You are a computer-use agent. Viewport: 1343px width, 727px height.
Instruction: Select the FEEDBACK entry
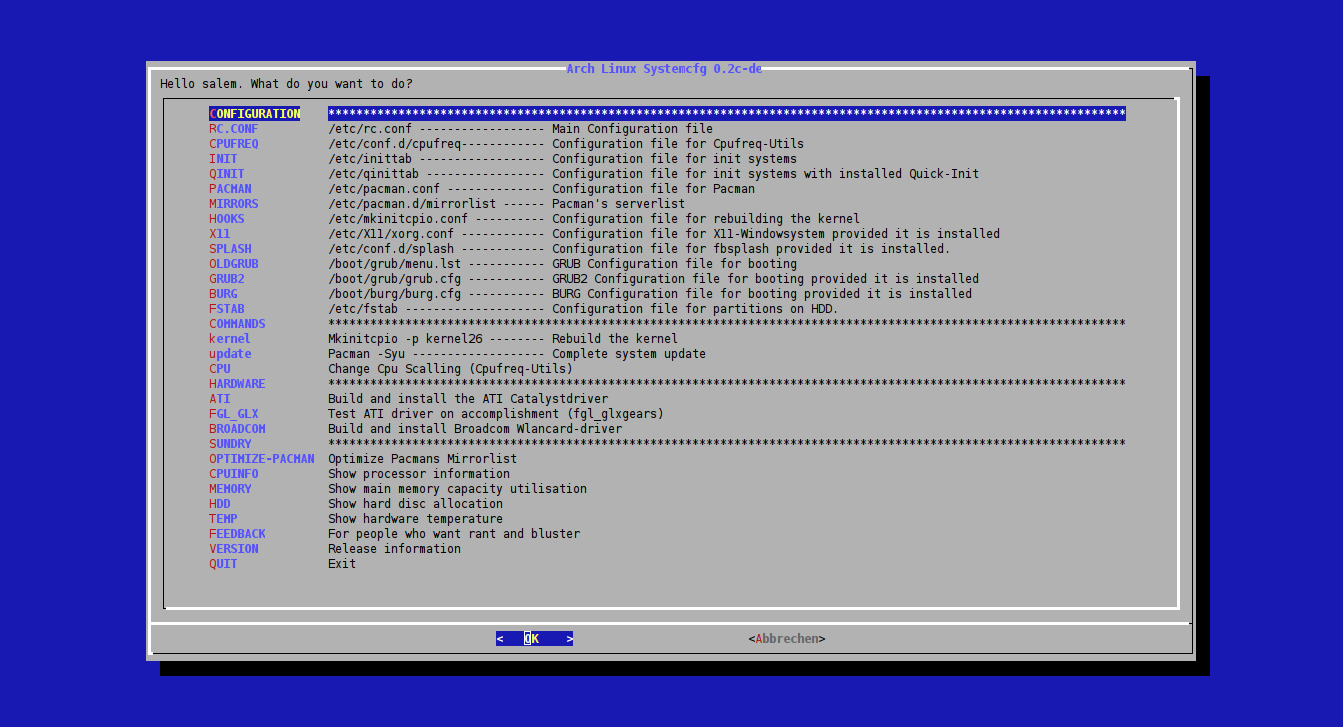point(237,534)
